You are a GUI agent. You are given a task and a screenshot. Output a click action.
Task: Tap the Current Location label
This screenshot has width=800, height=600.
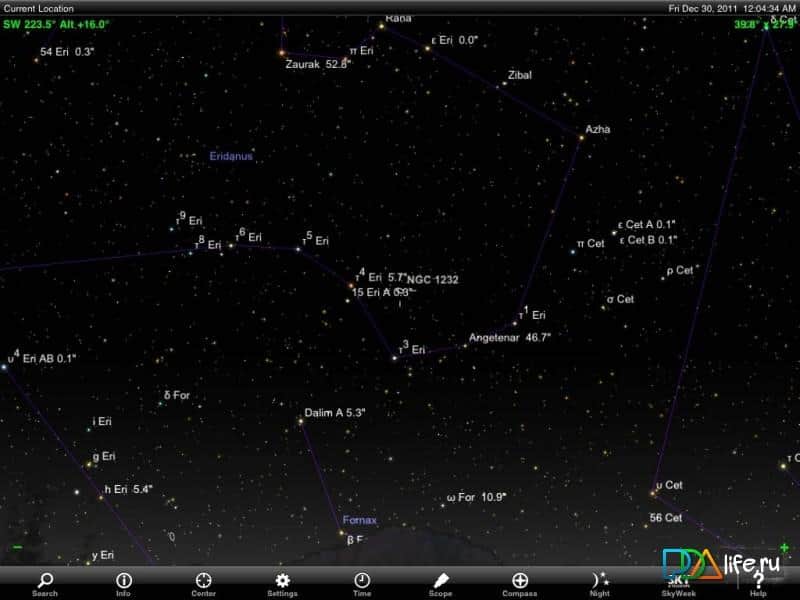38,8
